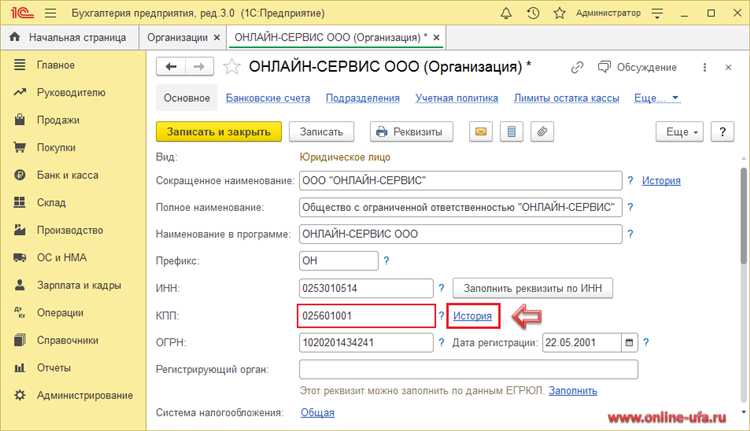Viewport: 750px width, 431px height.
Task: Click the document list icon button
Action: point(511,132)
